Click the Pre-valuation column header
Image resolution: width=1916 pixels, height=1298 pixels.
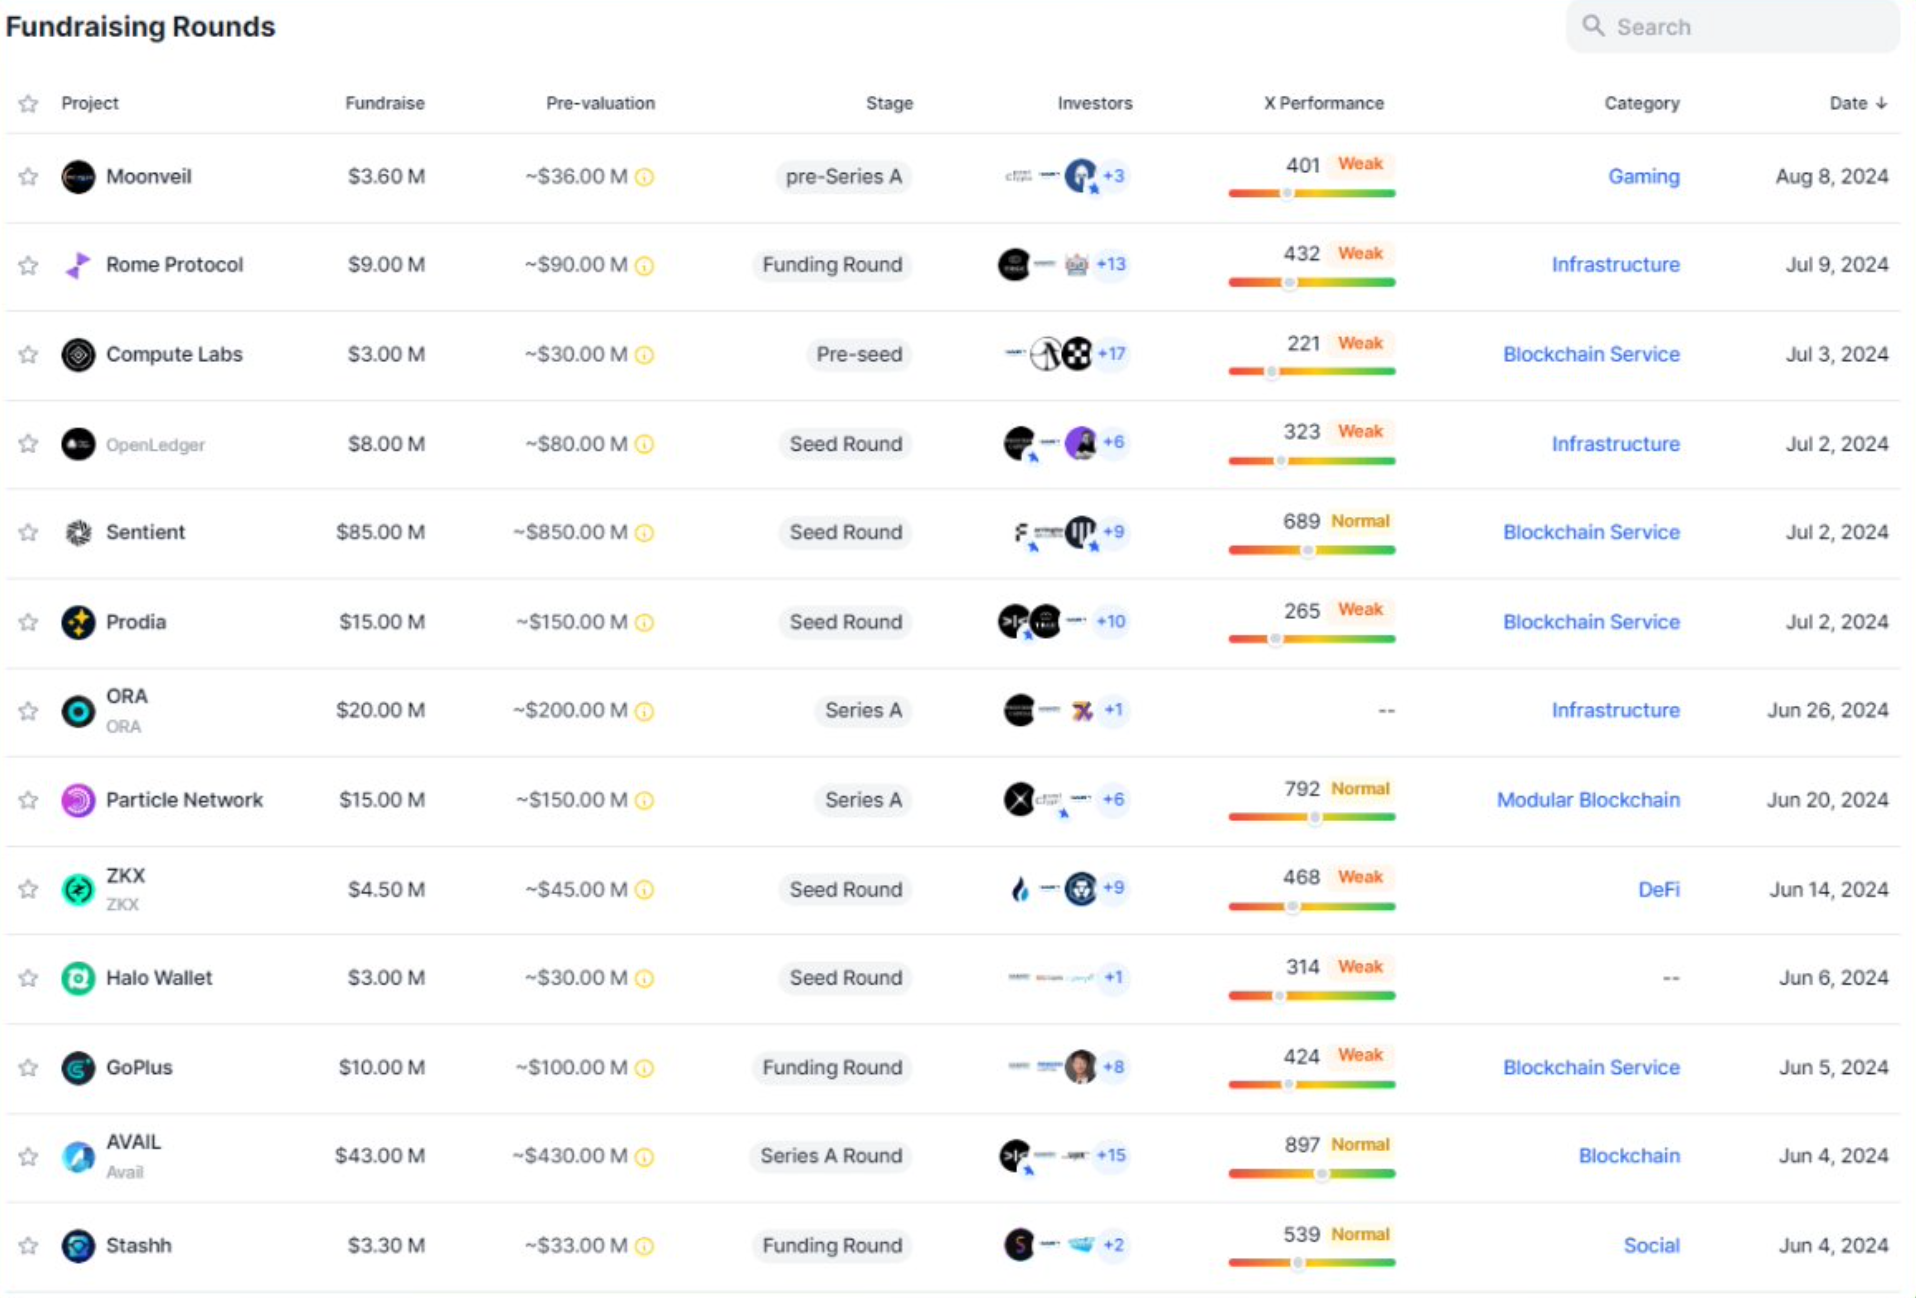pyautogui.click(x=600, y=103)
